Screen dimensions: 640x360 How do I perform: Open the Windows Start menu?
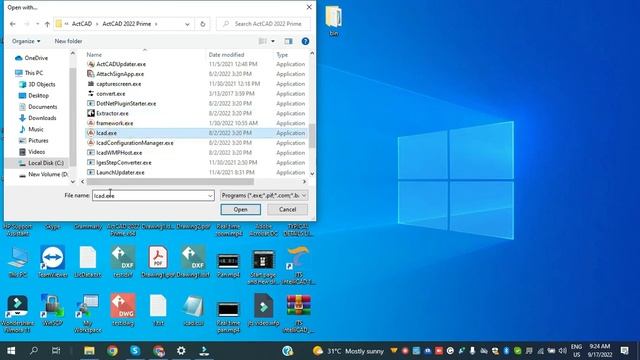pyautogui.click(x=11, y=351)
